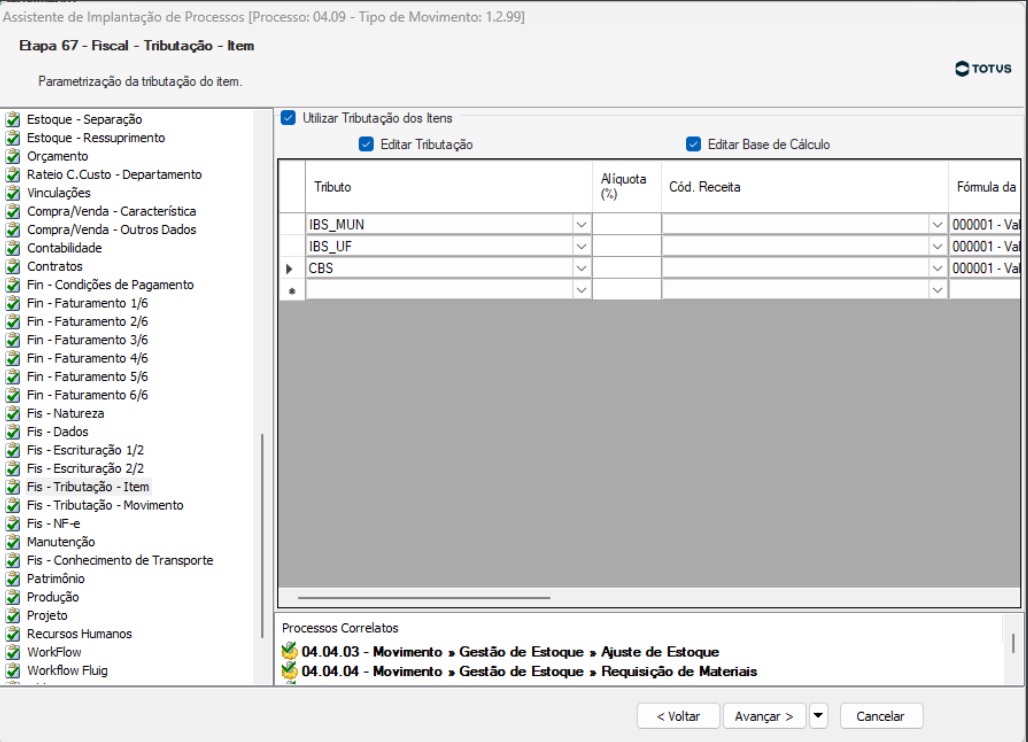Click the Tributo column header
The height and width of the screenshot is (742, 1028).
448,187
